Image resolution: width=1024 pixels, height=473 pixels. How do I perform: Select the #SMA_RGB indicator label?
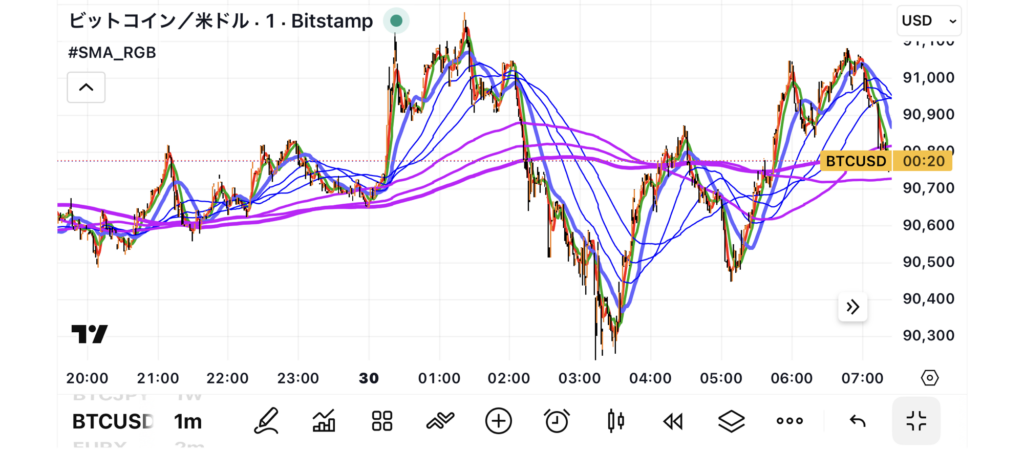tap(111, 52)
